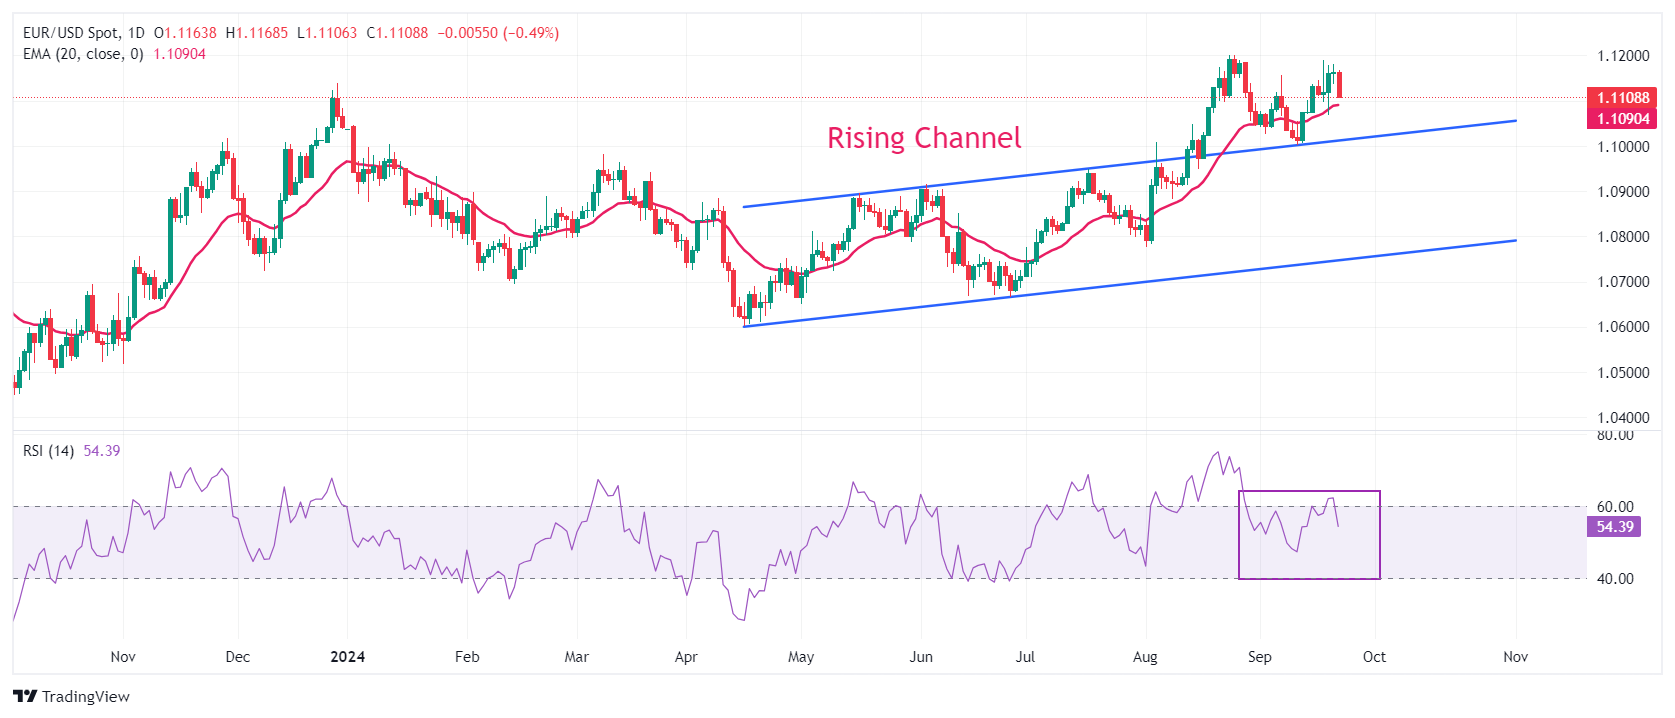Click the Sep label on time axis

point(1259,657)
